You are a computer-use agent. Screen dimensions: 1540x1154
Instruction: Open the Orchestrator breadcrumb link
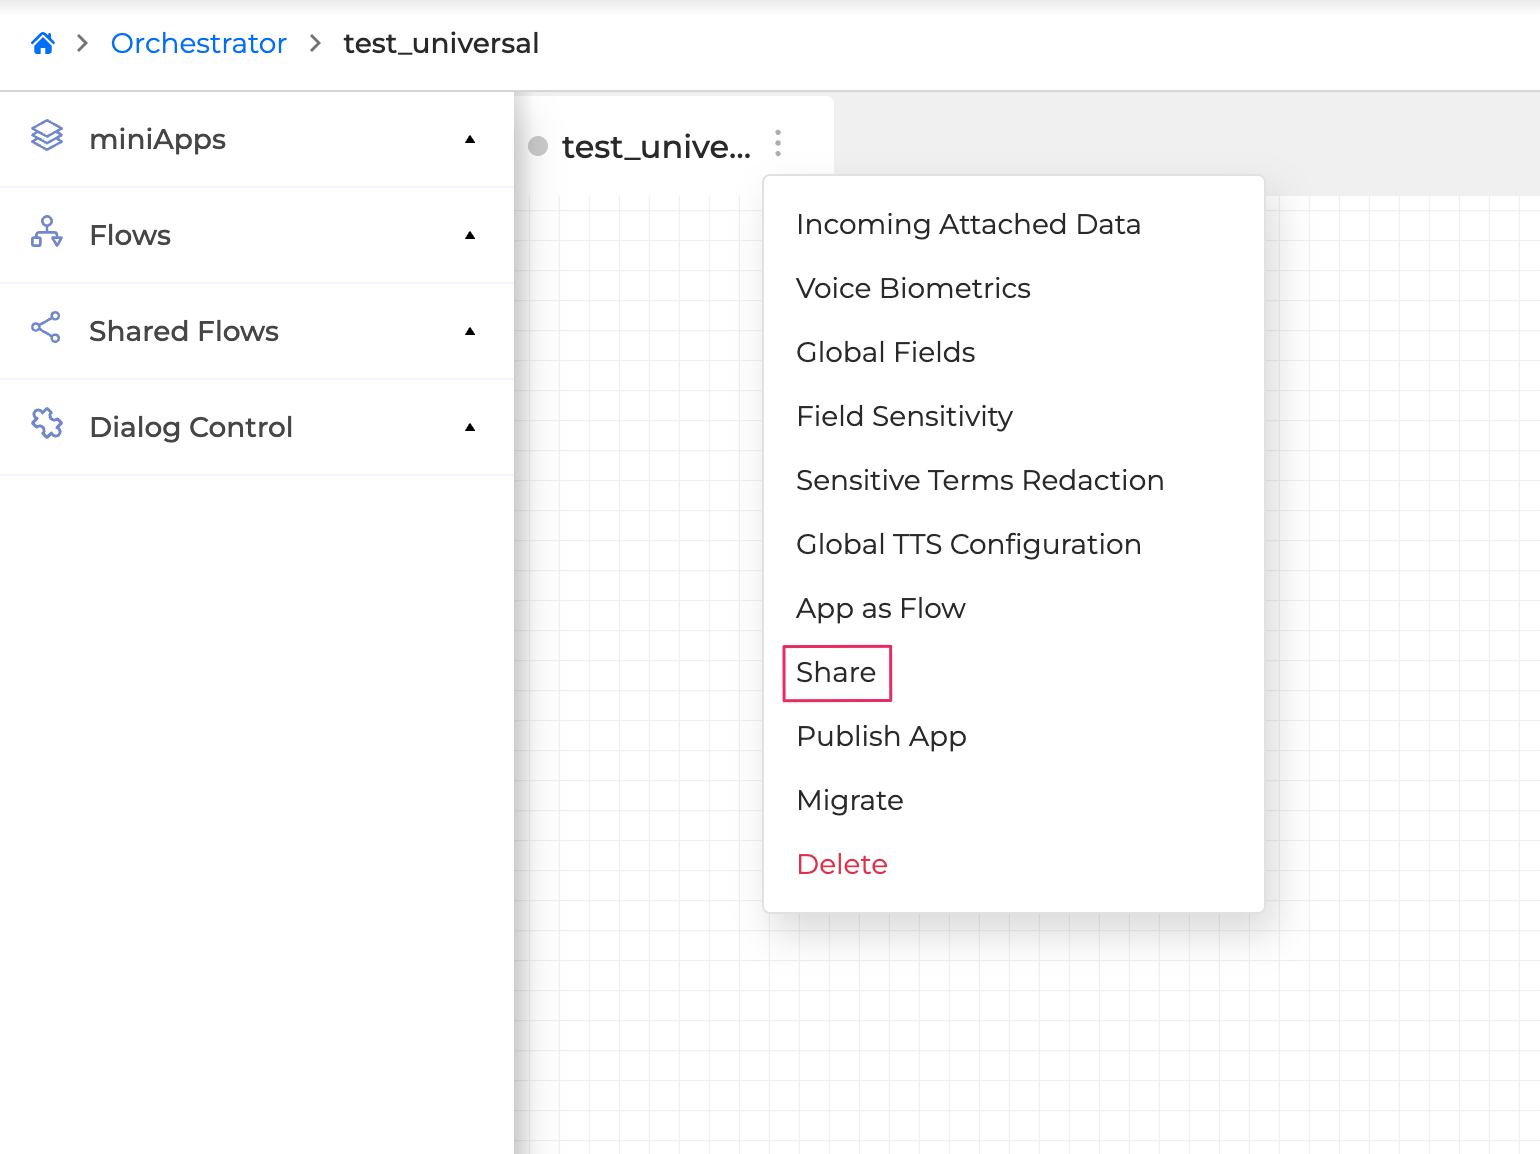[x=199, y=43]
